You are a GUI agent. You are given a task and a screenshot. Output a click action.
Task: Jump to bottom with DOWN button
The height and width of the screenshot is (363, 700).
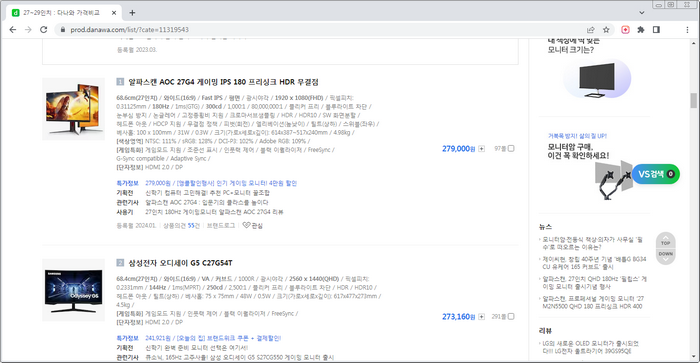pos(666,256)
